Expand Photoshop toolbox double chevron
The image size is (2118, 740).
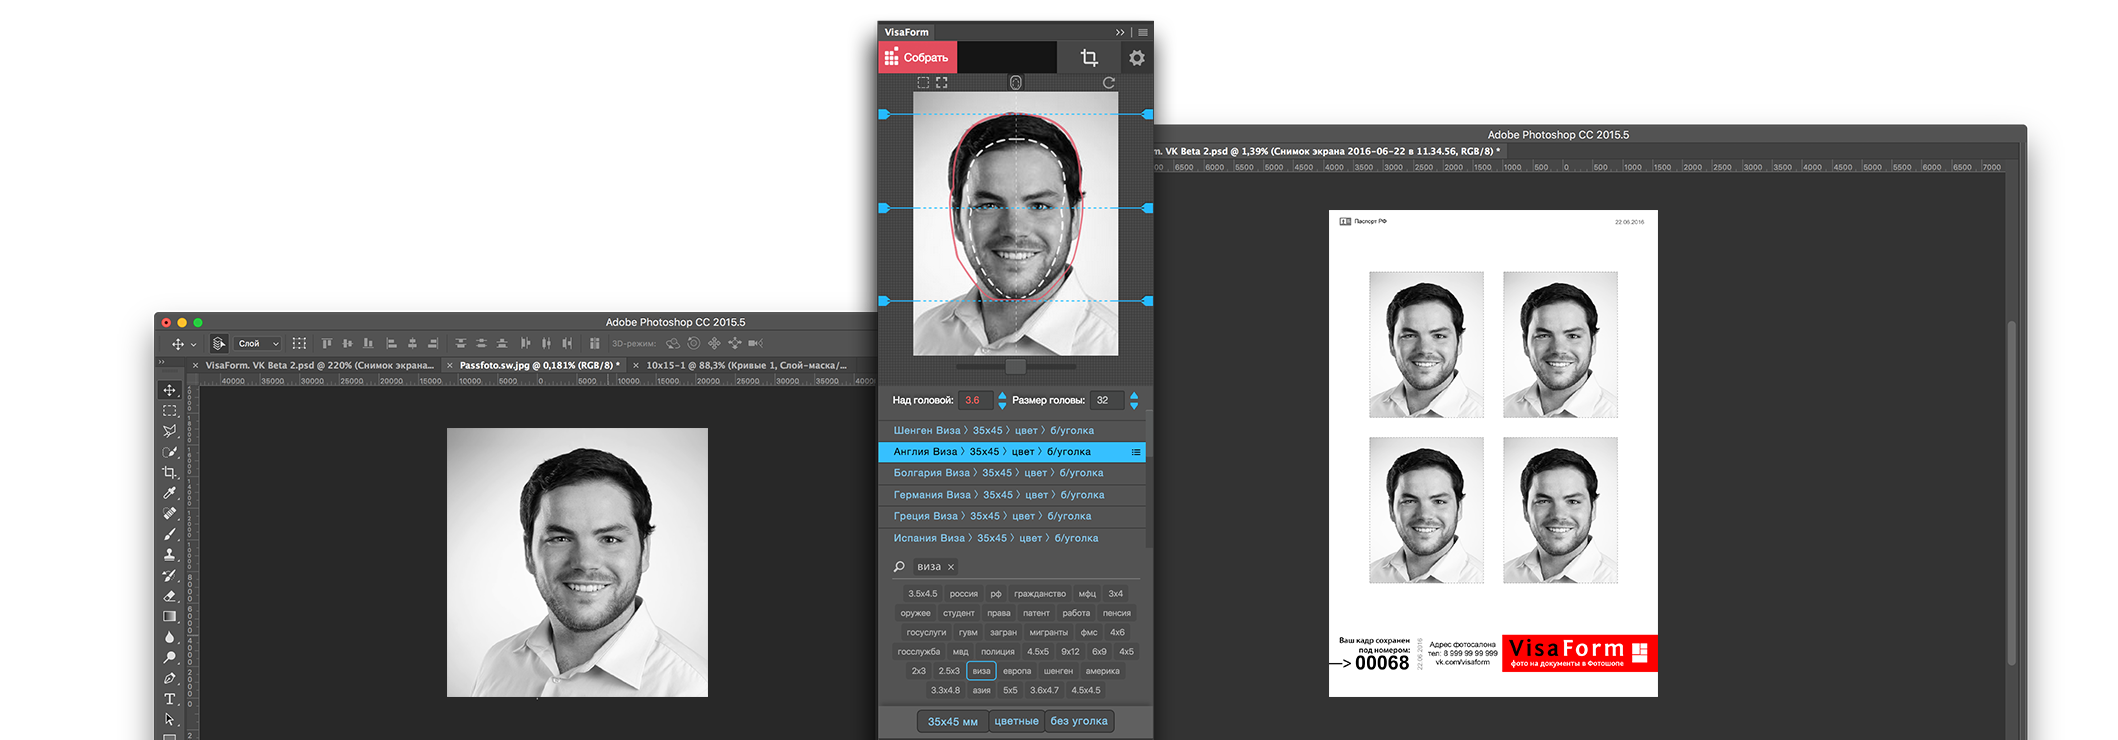(x=162, y=362)
